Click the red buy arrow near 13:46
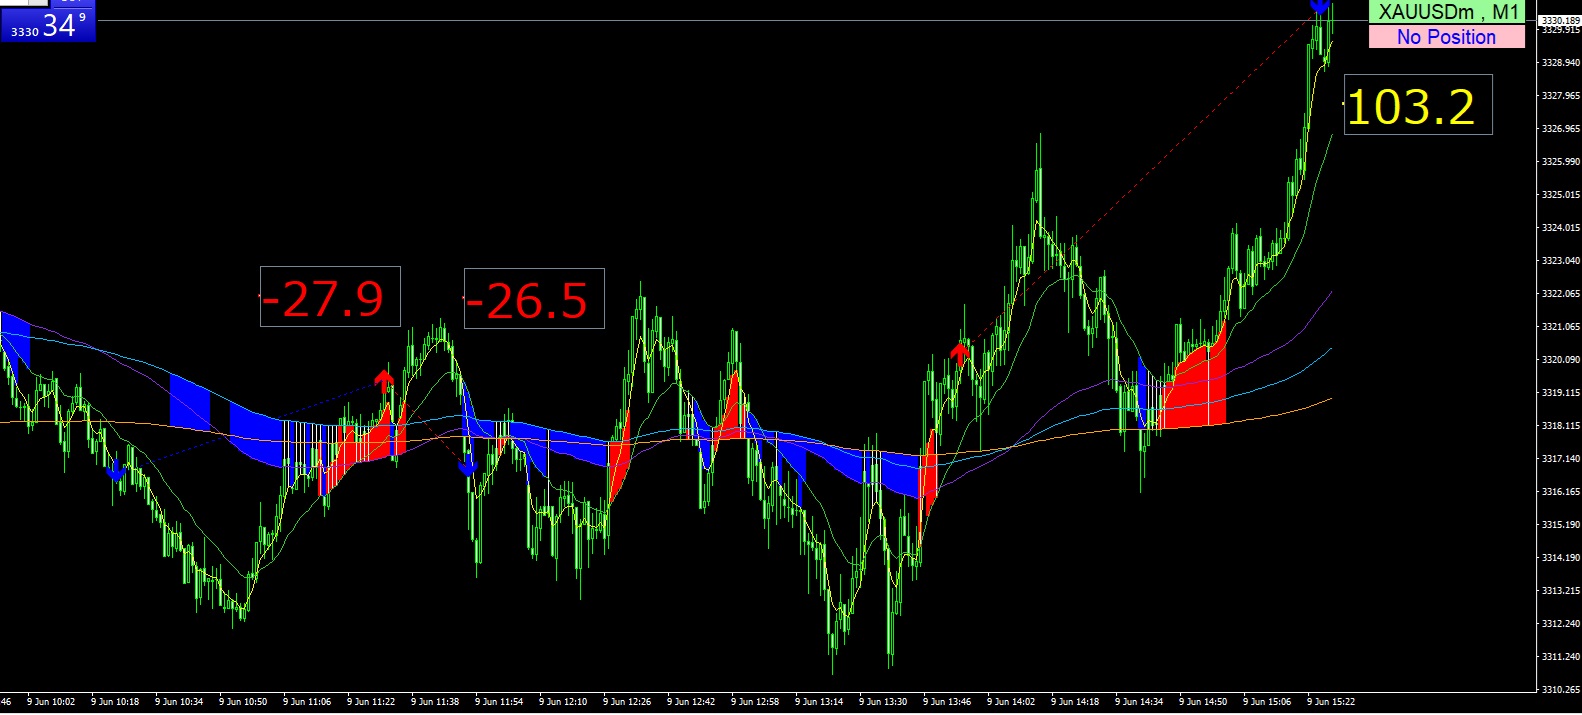 pyautogui.click(x=960, y=352)
